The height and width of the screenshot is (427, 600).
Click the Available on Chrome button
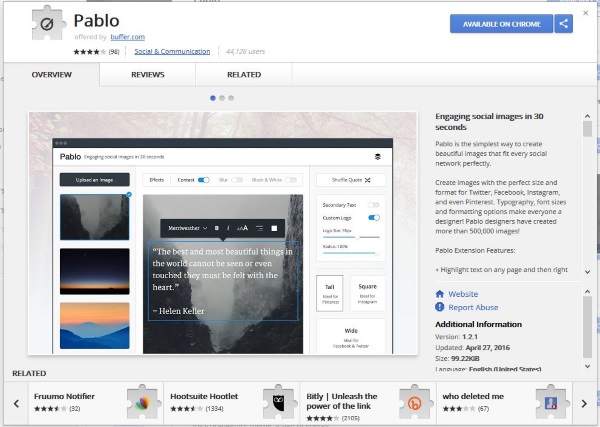tap(501, 24)
